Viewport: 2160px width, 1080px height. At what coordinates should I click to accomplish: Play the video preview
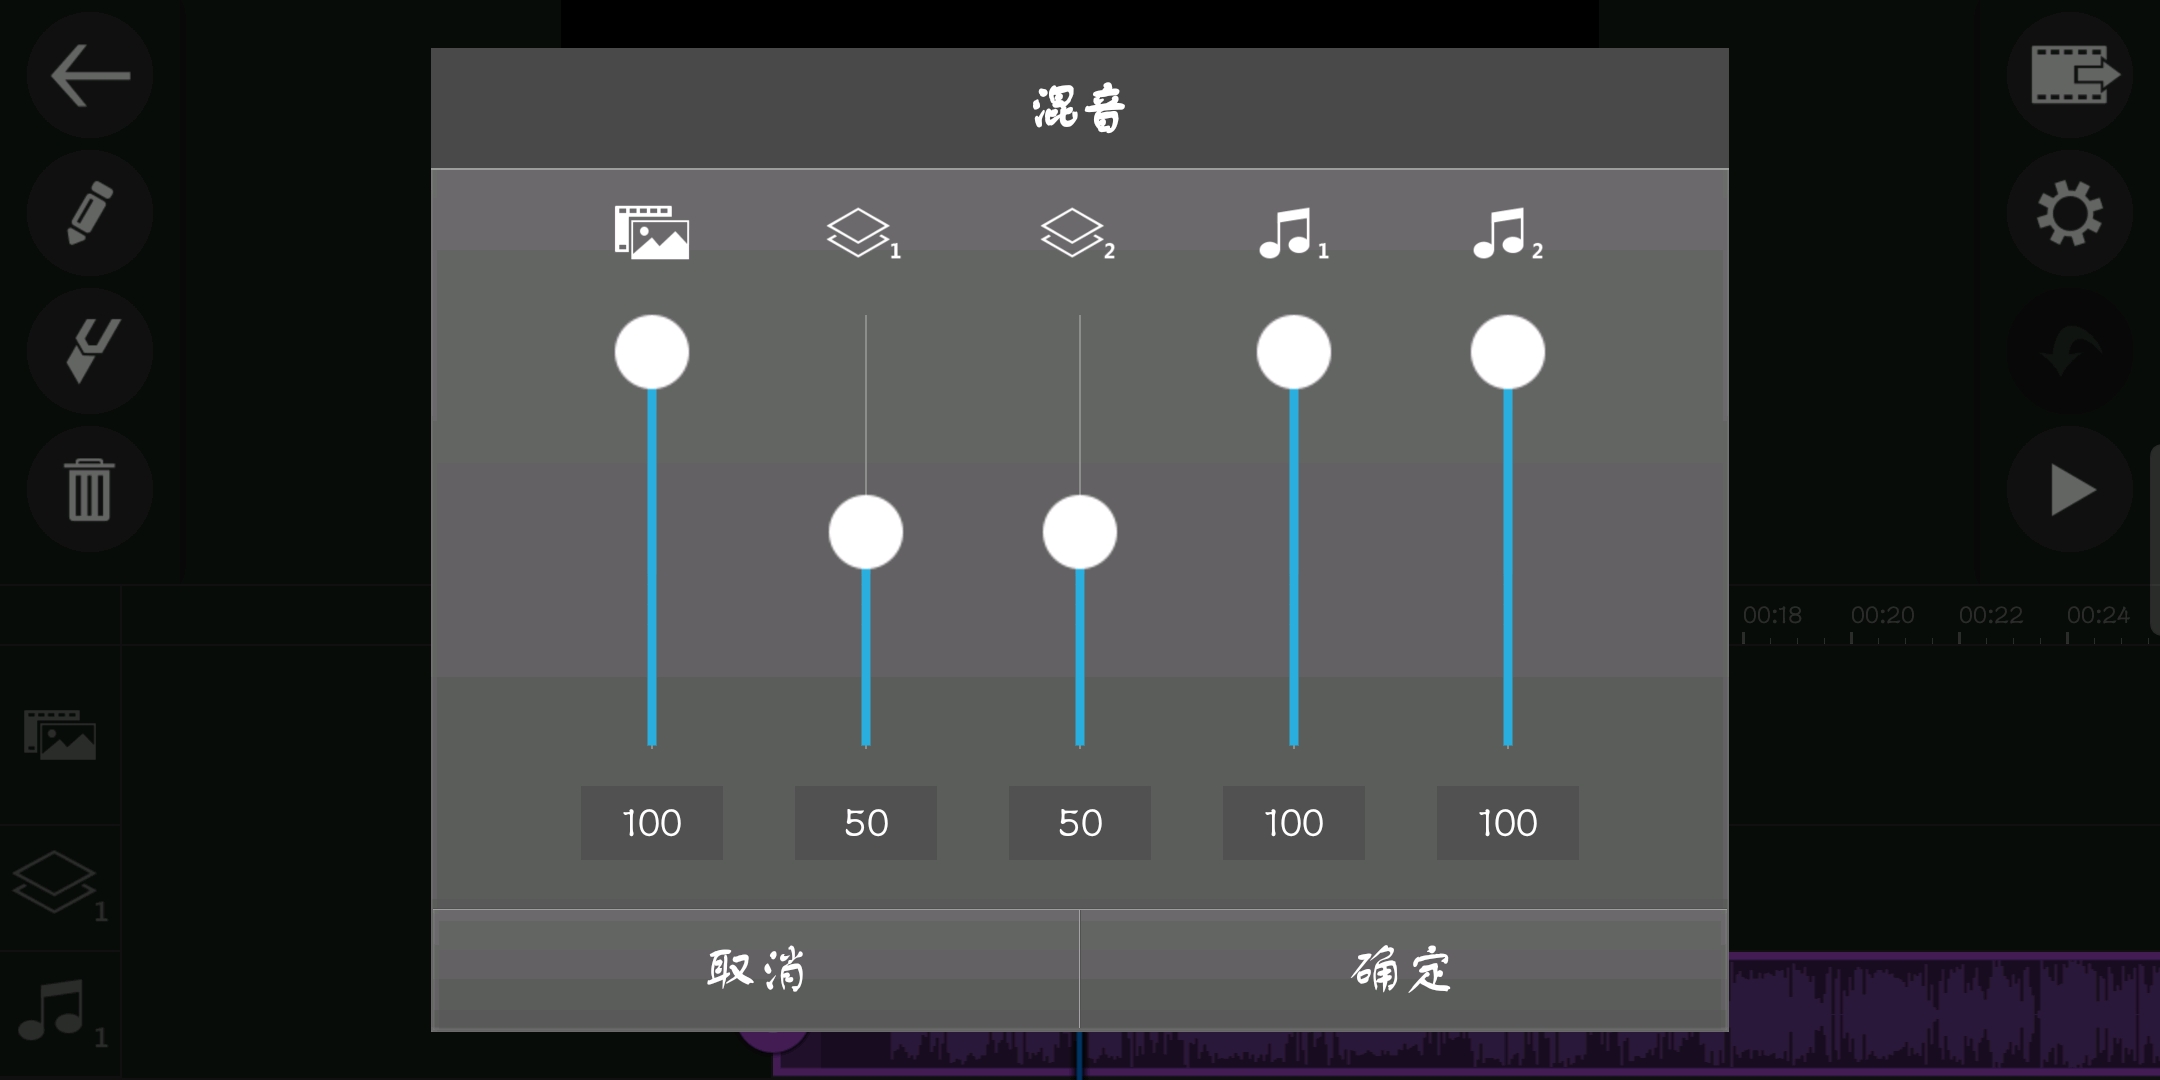click(2070, 489)
